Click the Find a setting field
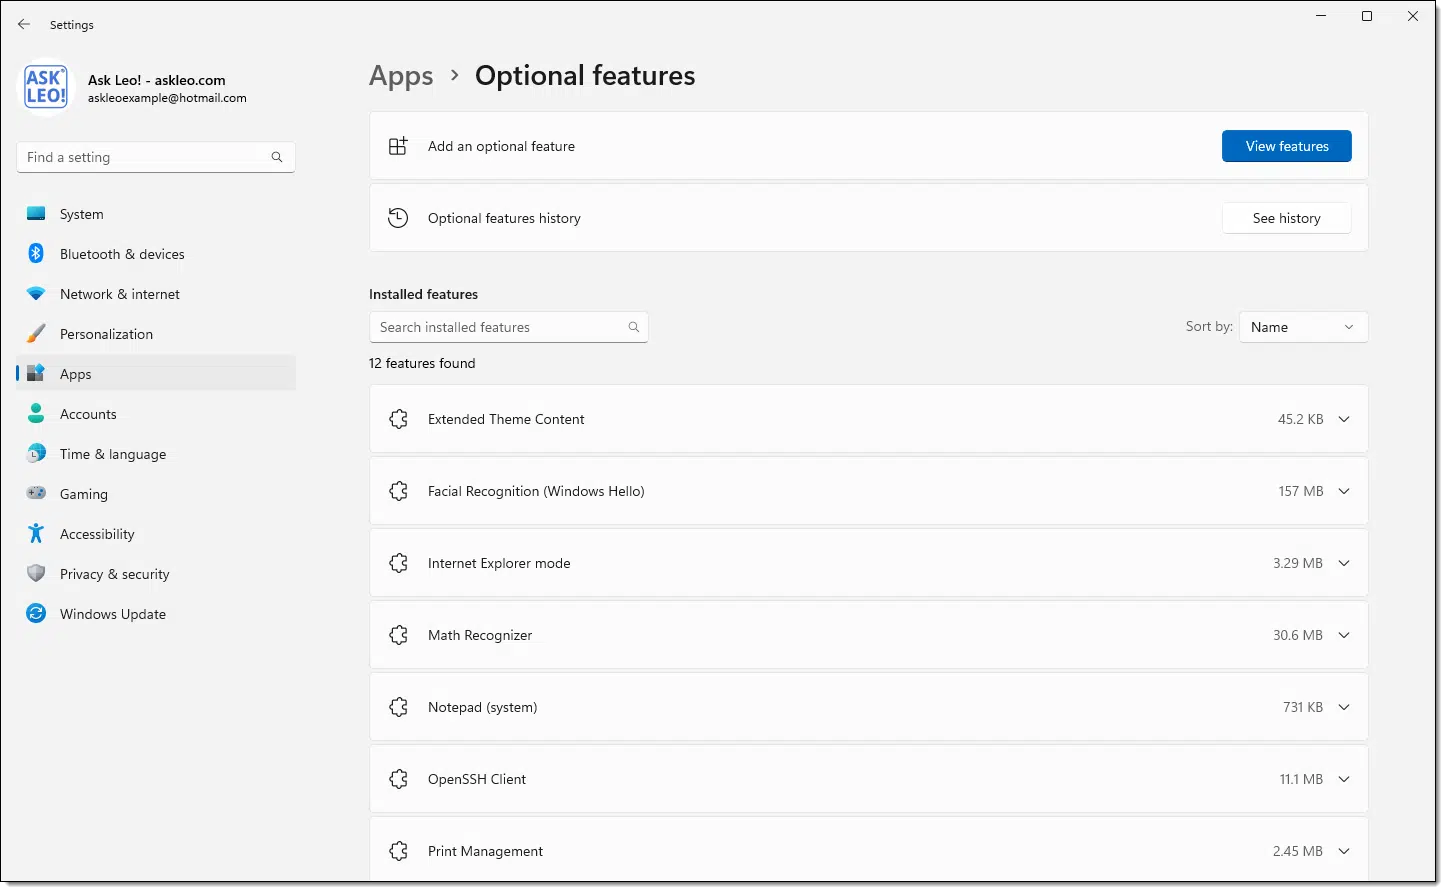This screenshot has height=892, width=1446. 156,157
